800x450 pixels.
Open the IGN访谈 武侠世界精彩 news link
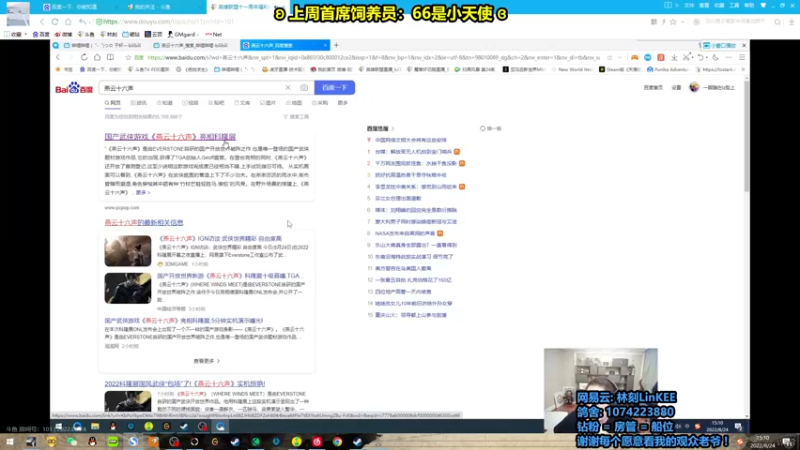point(220,238)
